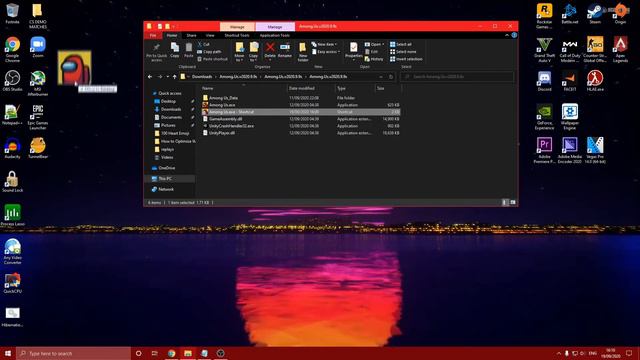640x360 pixels.
Task: Sort by the Type column header
Action: click(354, 88)
